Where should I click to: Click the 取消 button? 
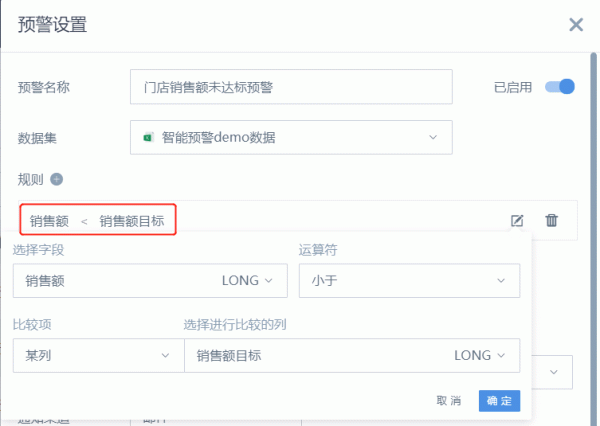point(448,401)
